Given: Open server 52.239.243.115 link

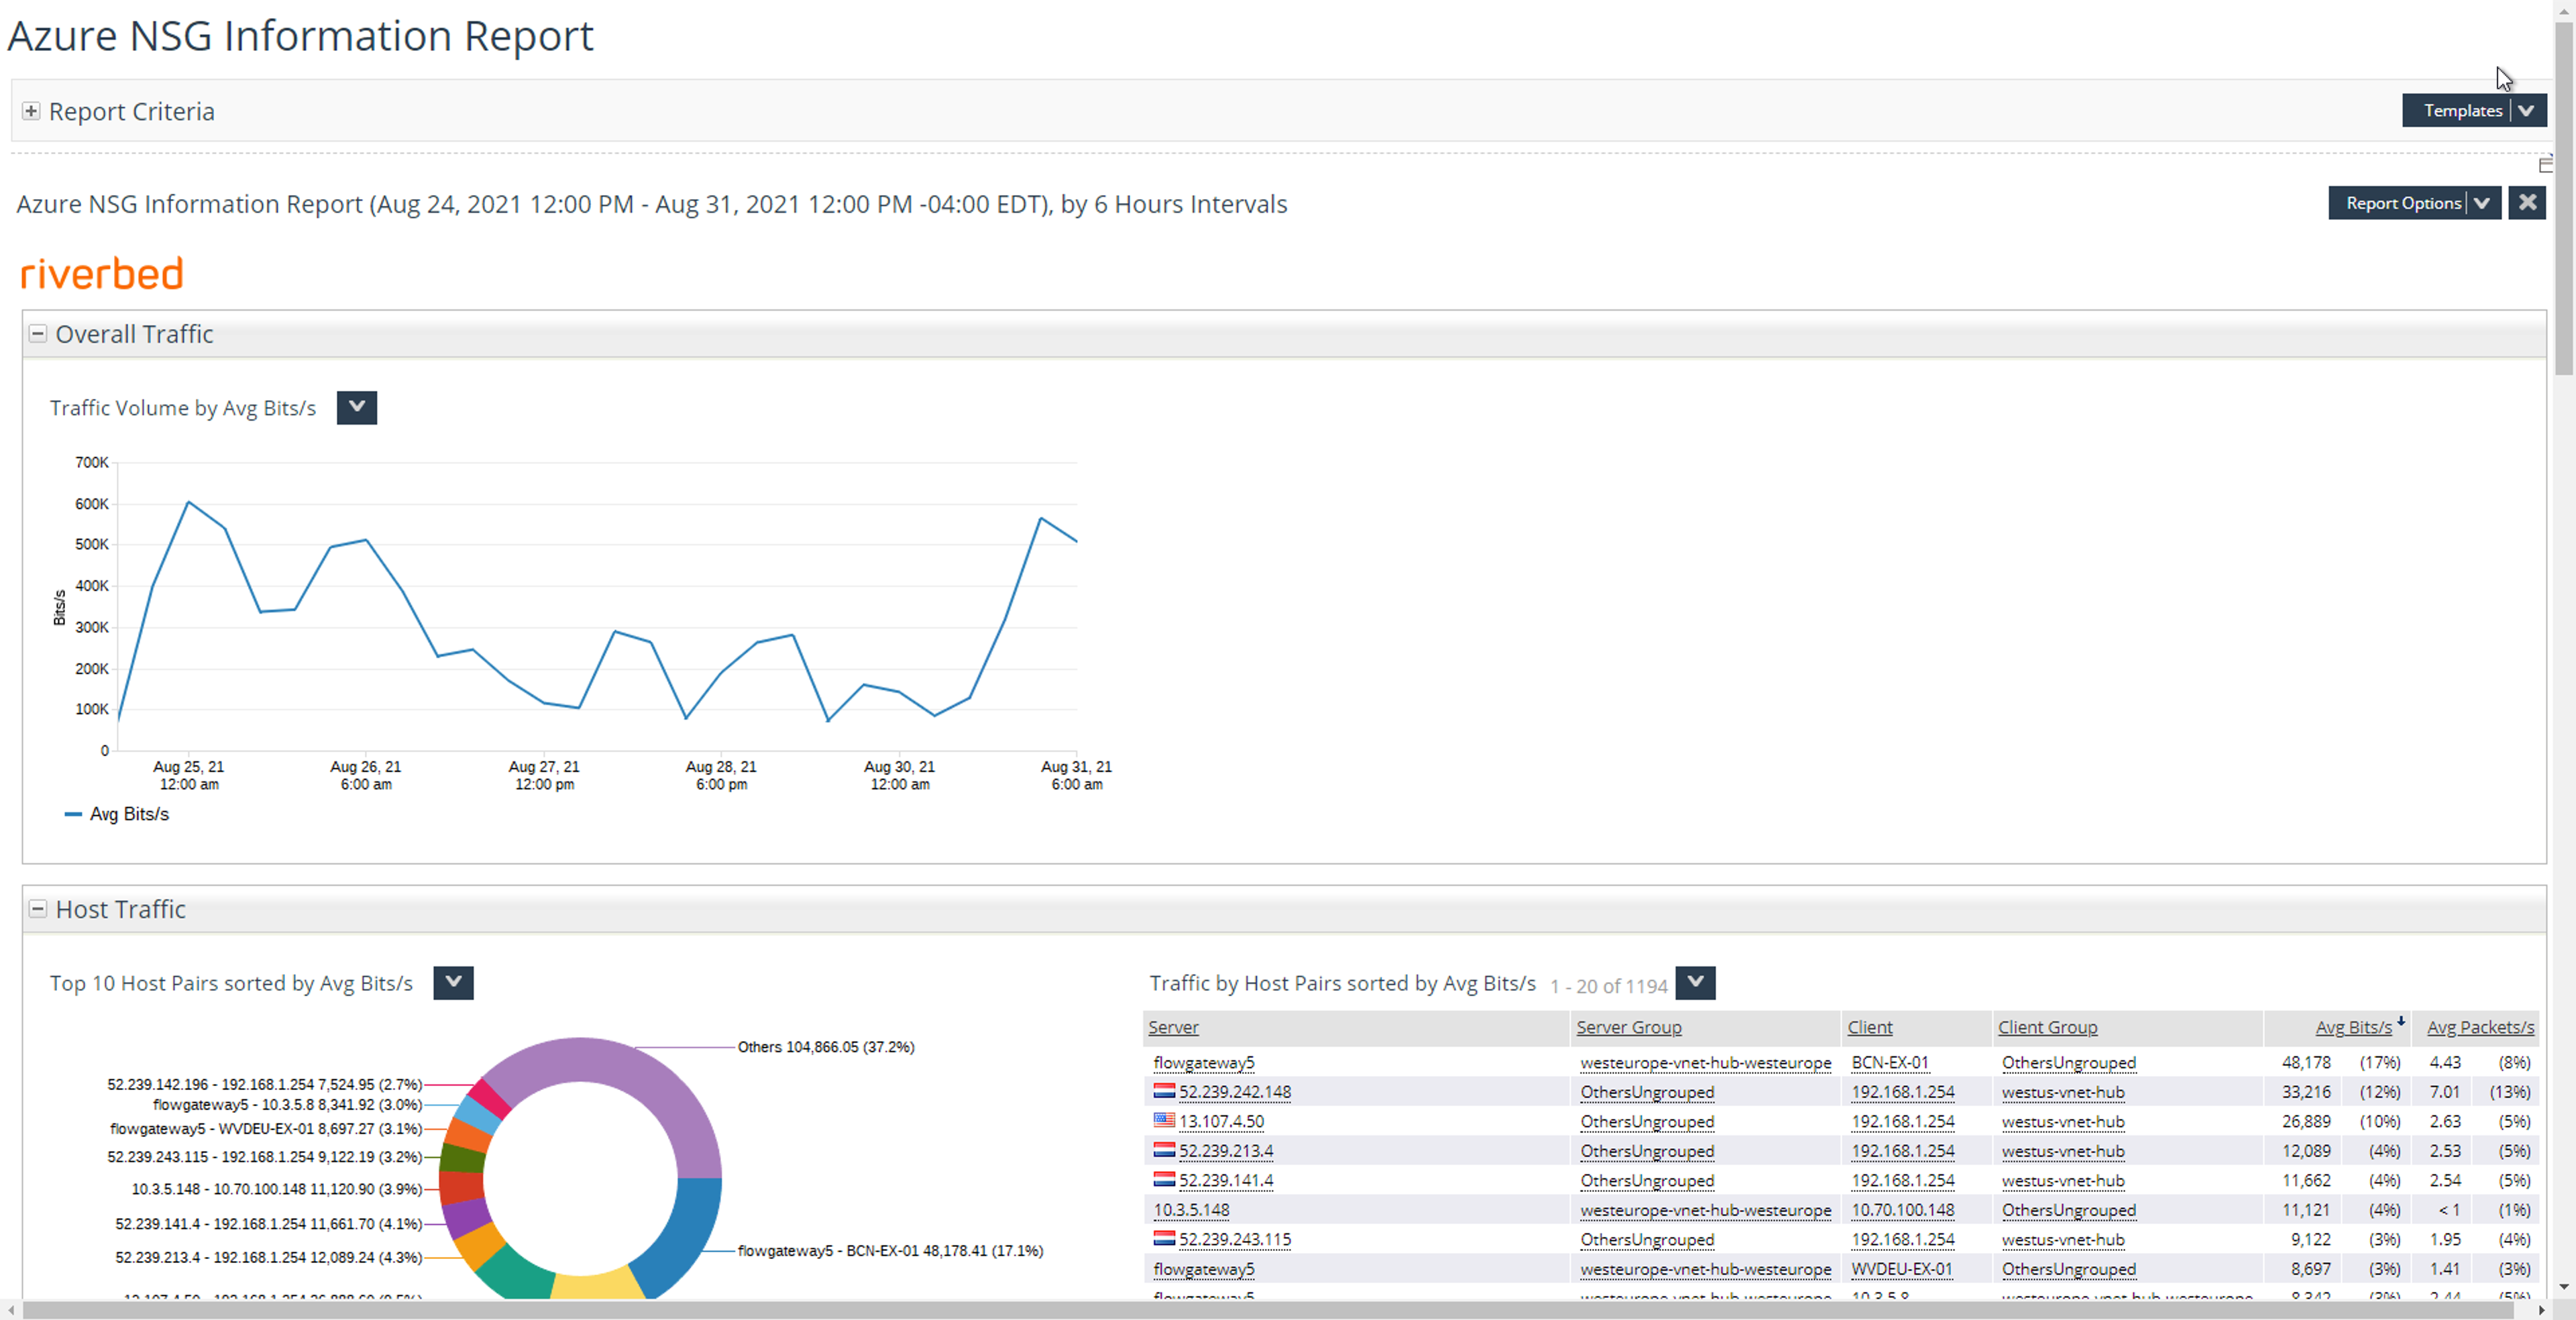Looking at the screenshot, I should pos(1235,1239).
